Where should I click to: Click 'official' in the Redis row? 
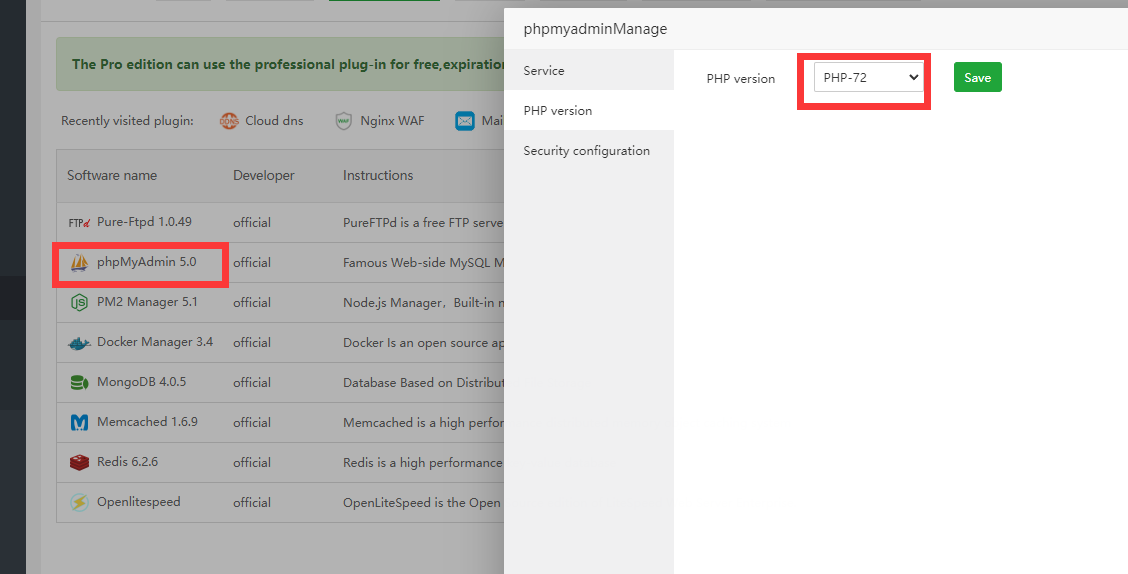click(252, 463)
